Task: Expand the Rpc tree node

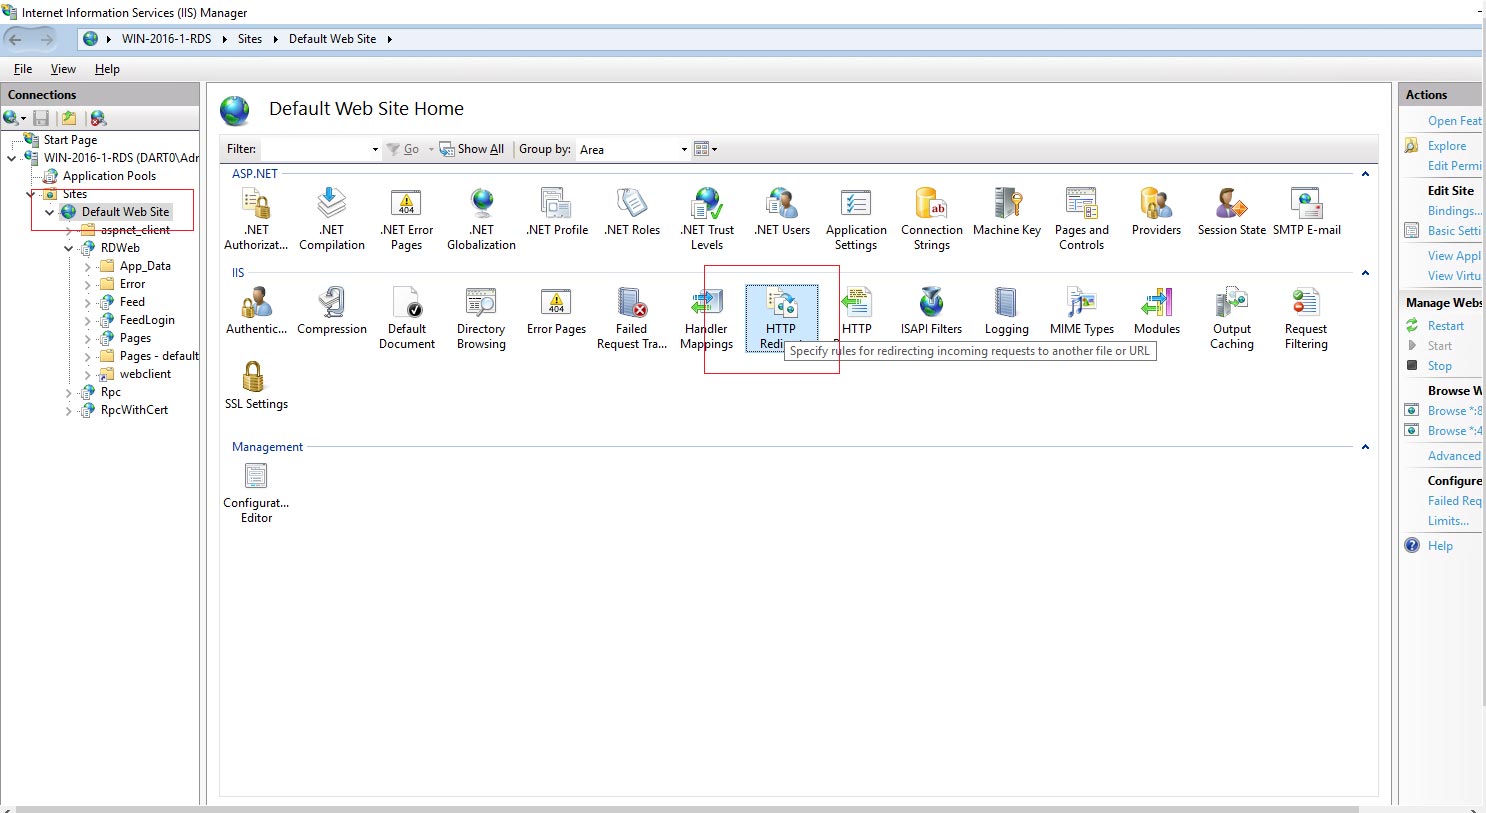Action: (68, 392)
